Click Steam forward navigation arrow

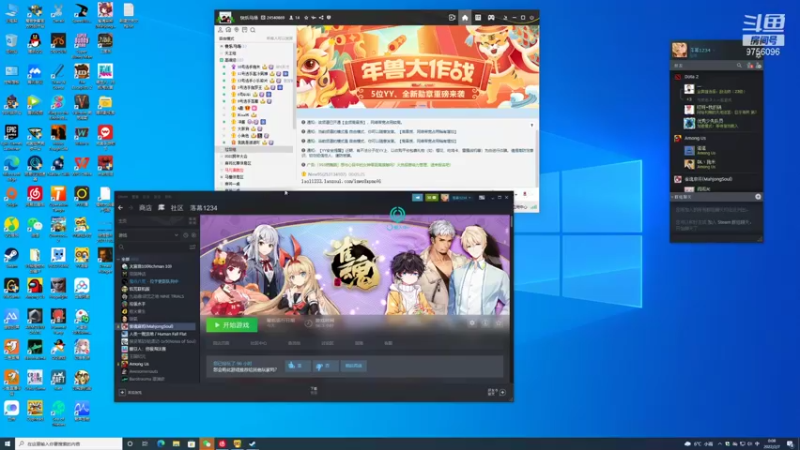131,208
